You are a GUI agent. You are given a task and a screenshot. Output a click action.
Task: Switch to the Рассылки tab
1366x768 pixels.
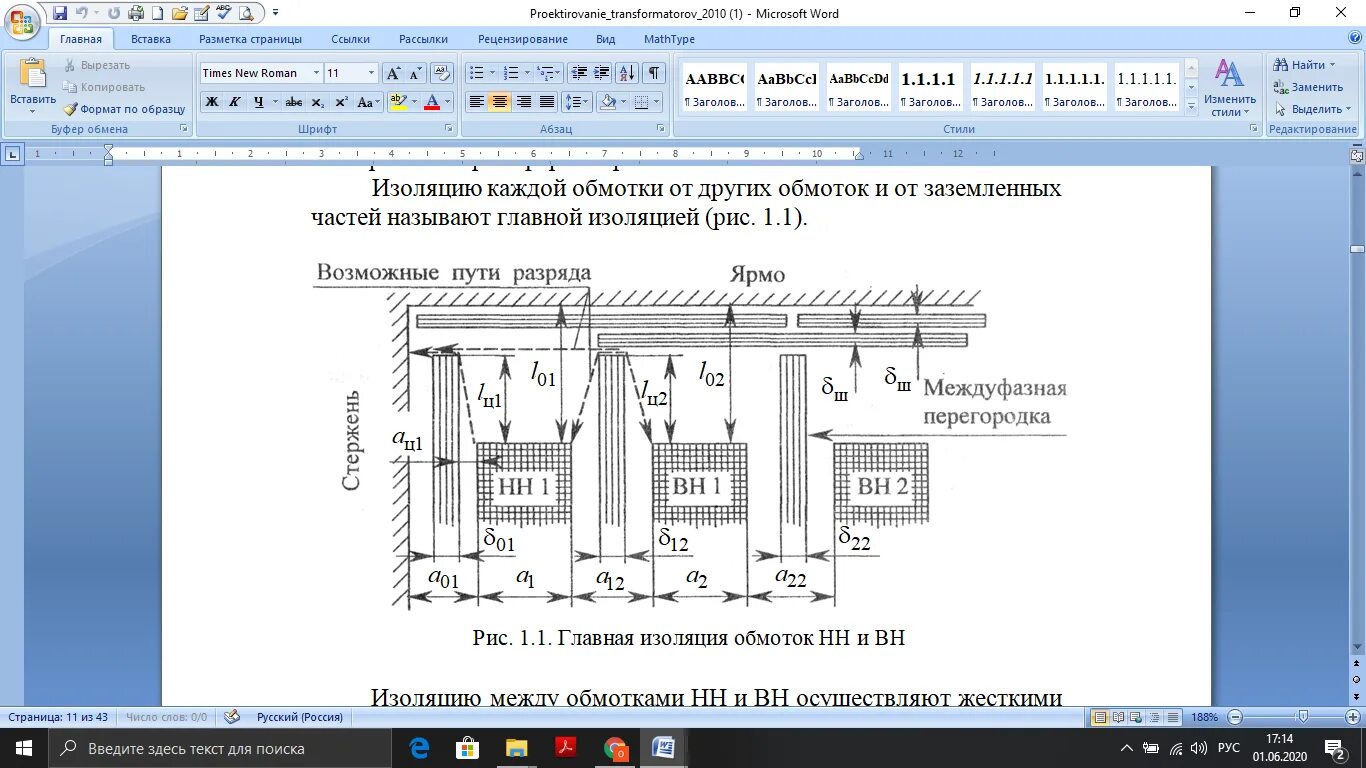point(423,39)
